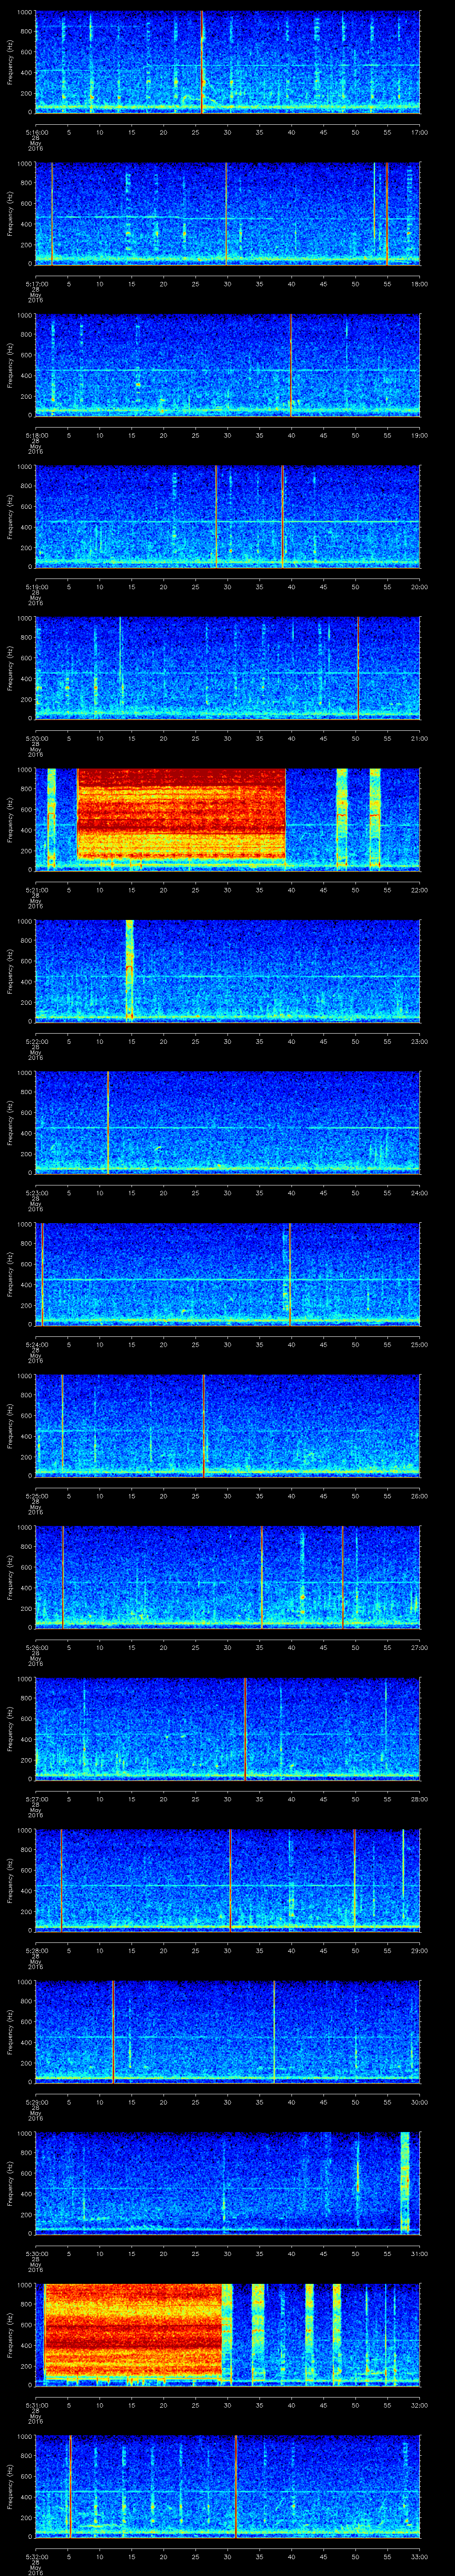
Task: Click the 5:28:00 start time label
Action: click(36, 1950)
